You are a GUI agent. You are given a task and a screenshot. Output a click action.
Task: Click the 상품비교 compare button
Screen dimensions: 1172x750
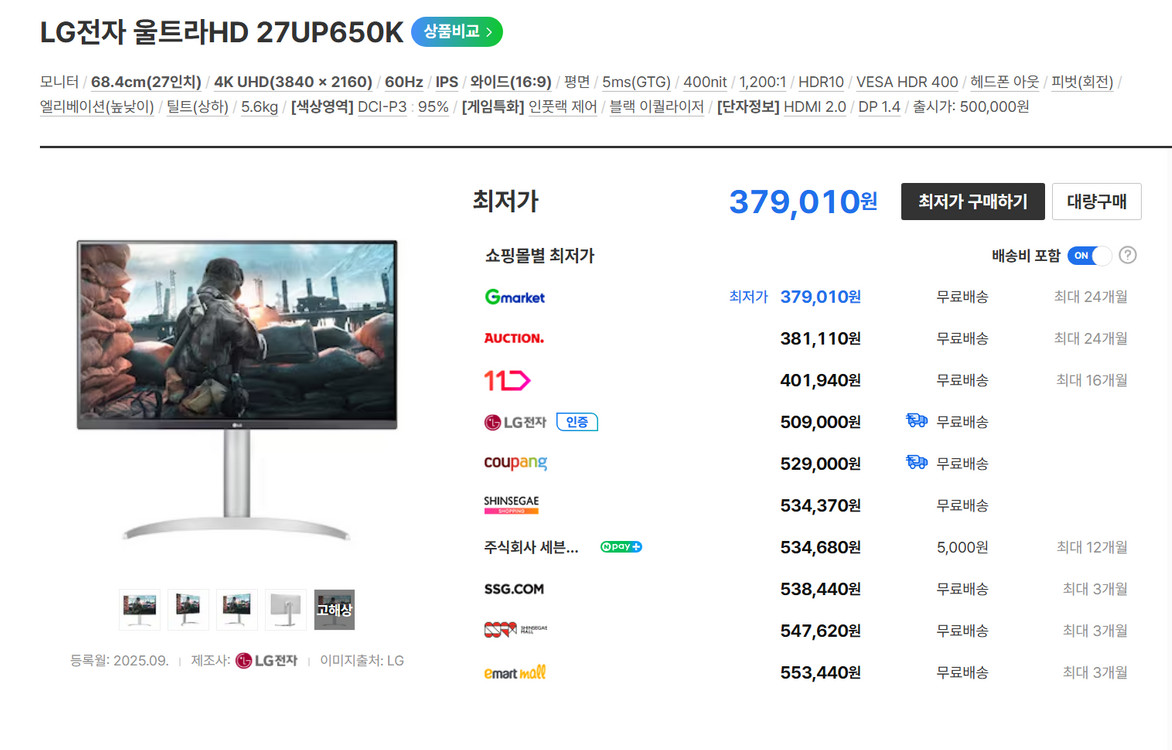[x=457, y=31]
